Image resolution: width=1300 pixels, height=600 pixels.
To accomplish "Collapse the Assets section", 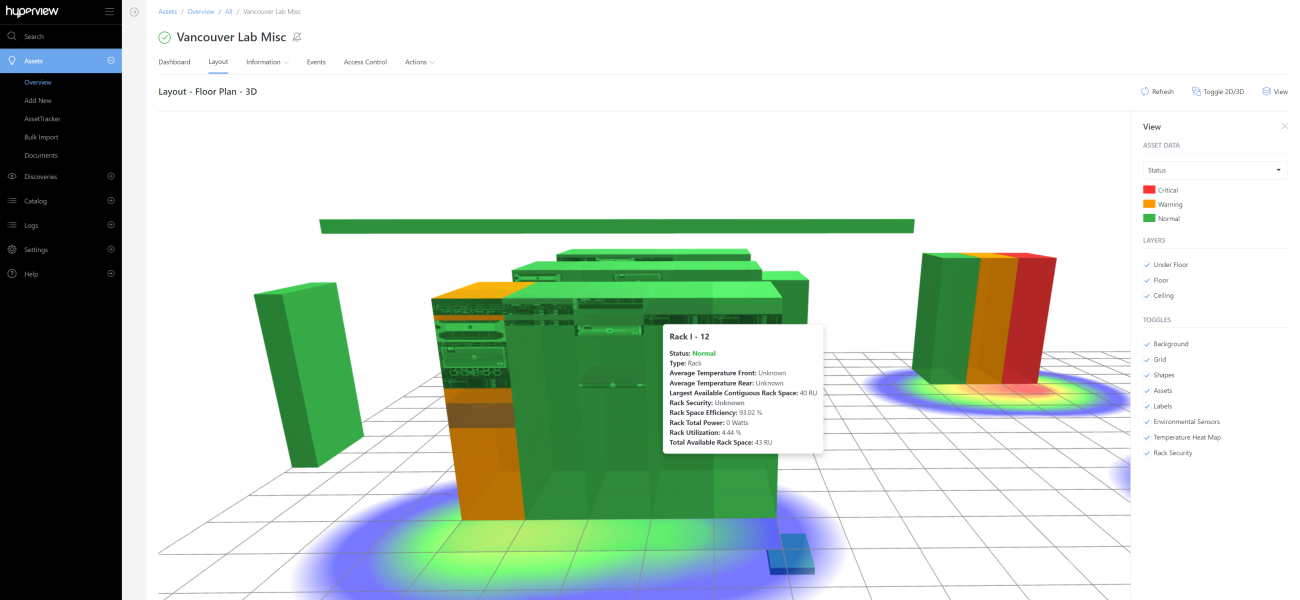I will (111, 61).
